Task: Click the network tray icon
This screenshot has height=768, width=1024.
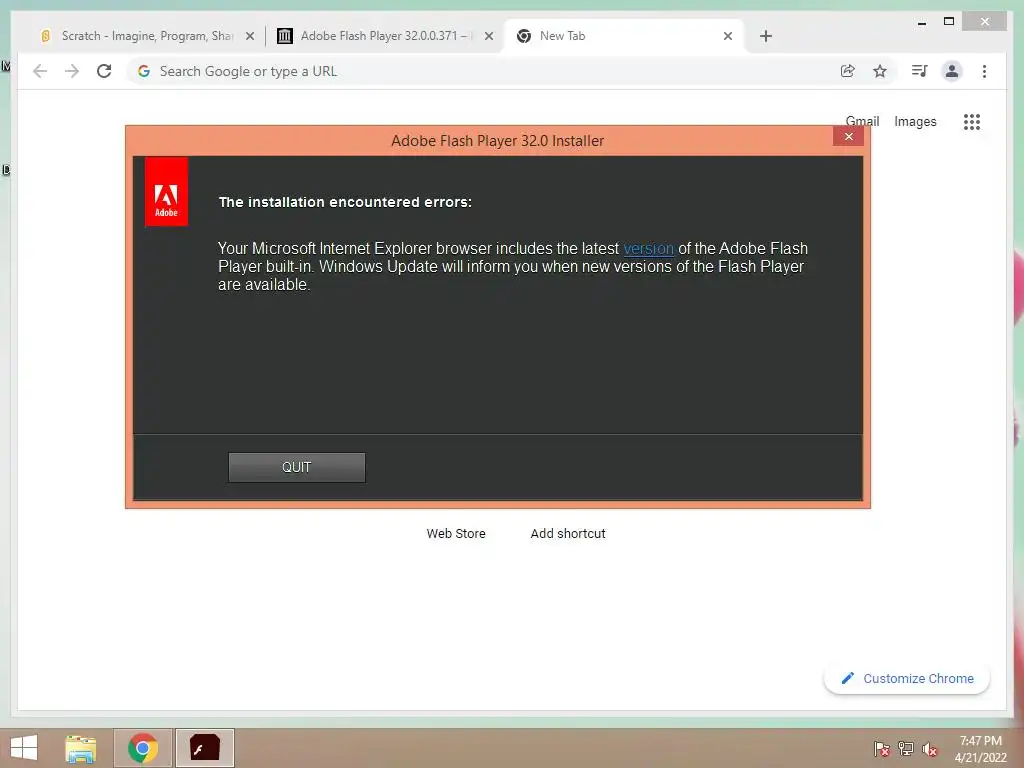Action: (906, 749)
